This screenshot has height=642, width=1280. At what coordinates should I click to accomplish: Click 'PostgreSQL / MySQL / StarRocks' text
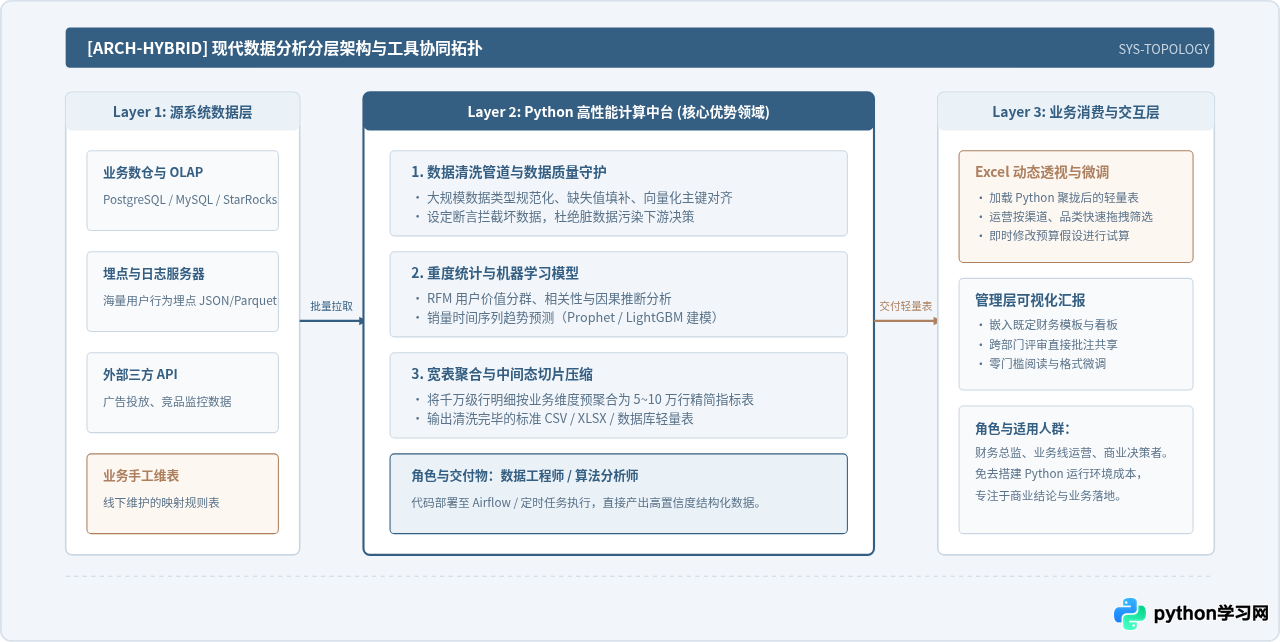(x=190, y=199)
